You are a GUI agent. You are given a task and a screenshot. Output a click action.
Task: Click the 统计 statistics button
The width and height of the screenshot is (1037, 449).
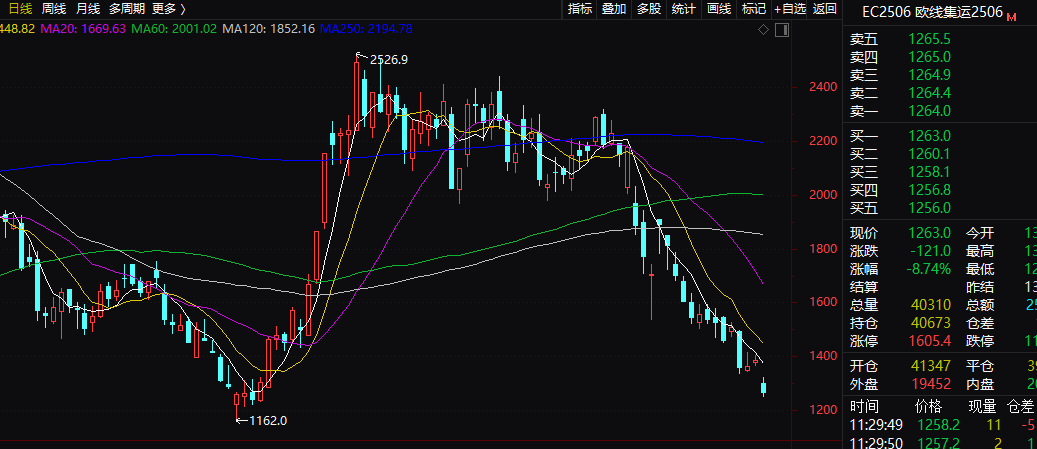pyautogui.click(x=684, y=9)
